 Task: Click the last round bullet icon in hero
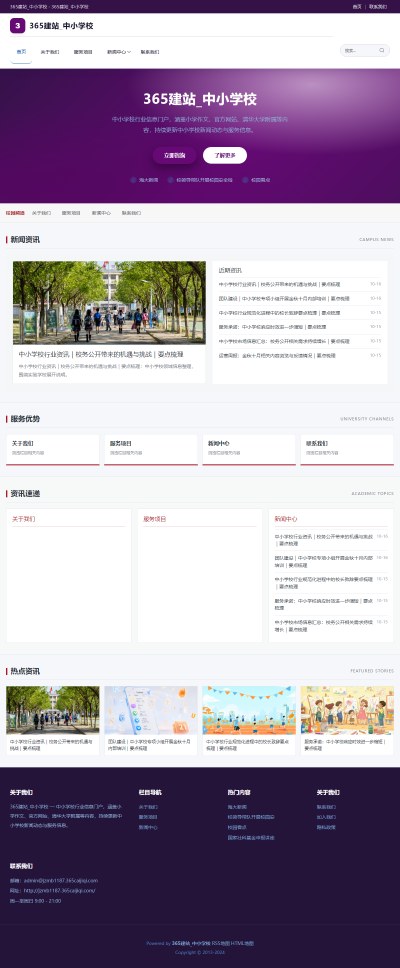(x=245, y=180)
